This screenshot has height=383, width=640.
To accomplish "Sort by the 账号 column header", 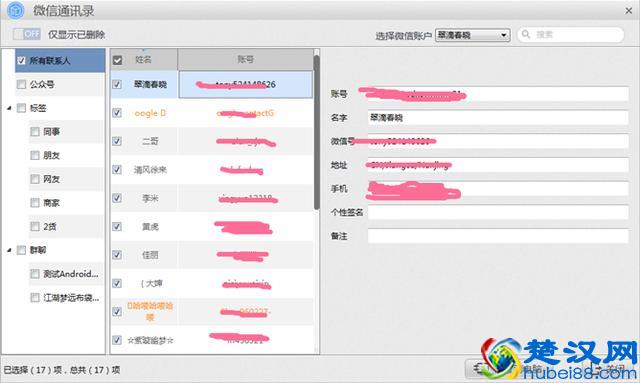I will click(245, 60).
